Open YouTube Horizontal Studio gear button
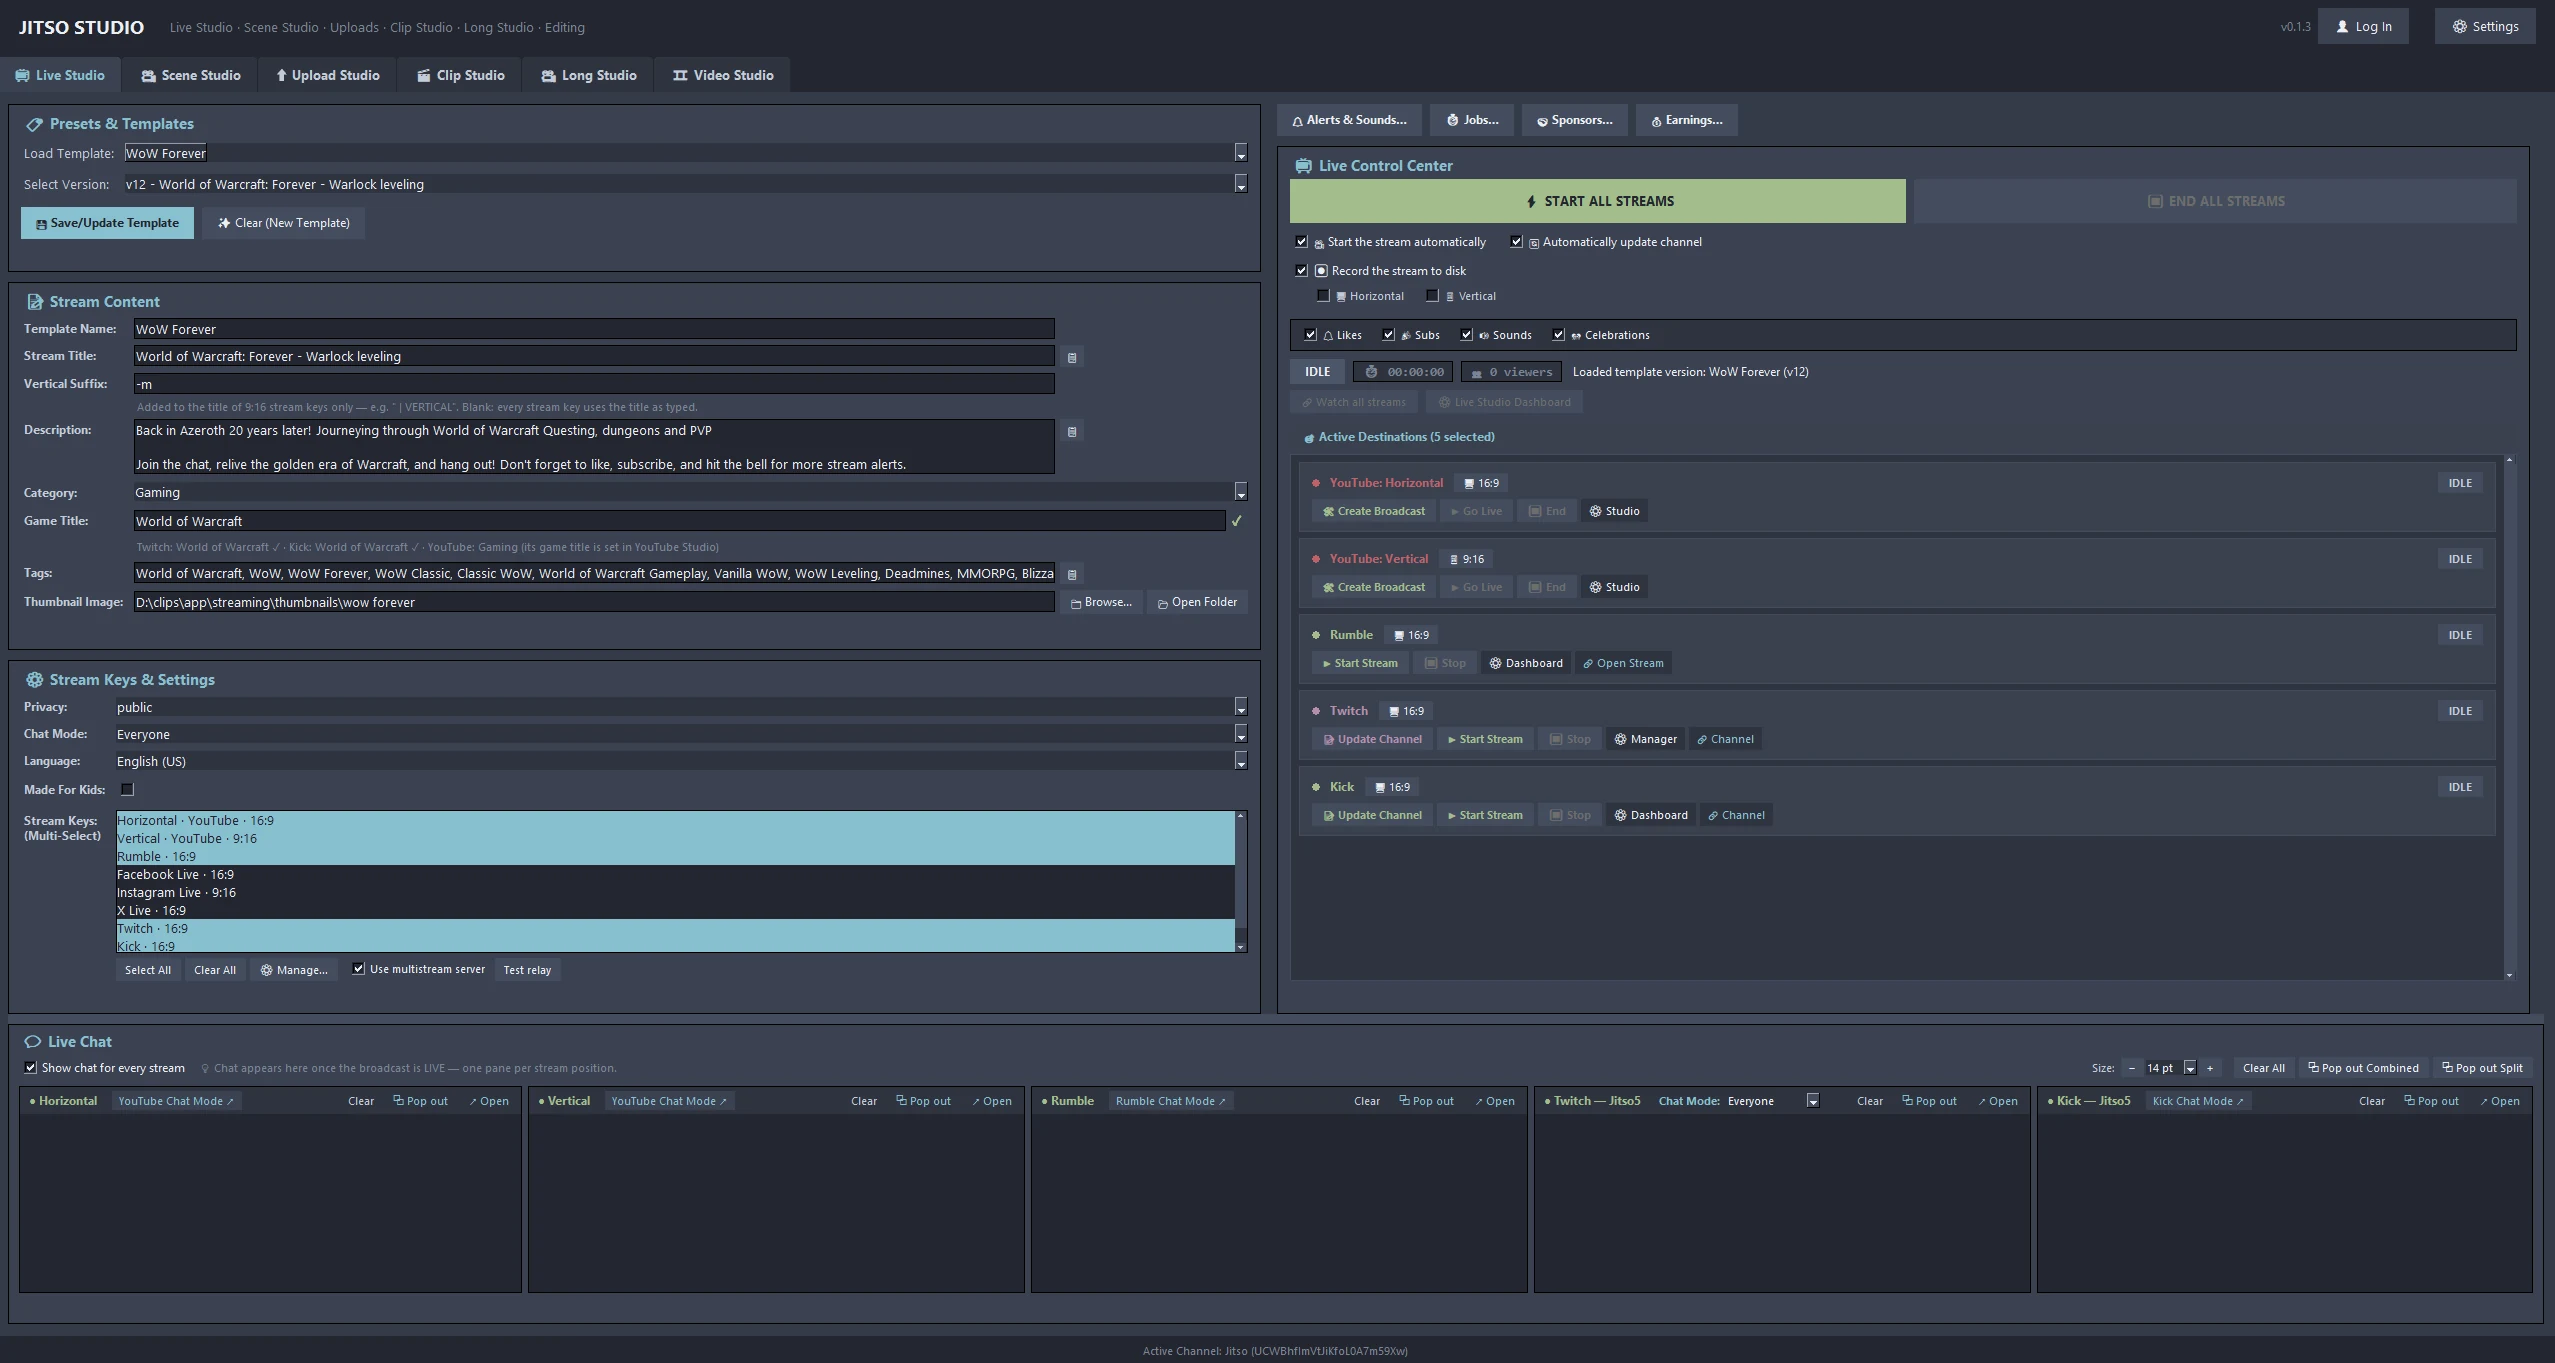2555x1363 pixels. pyautogui.click(x=1615, y=511)
